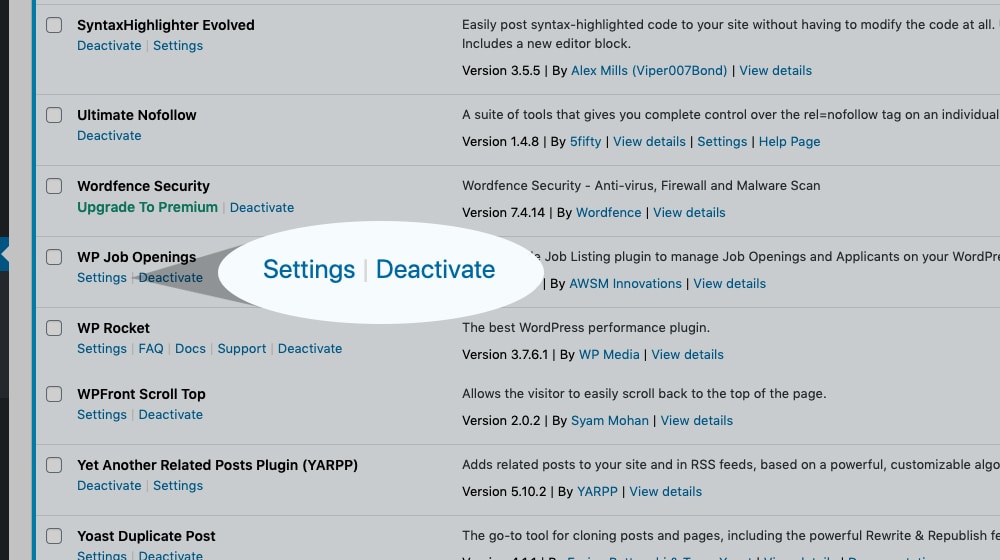1000x560 pixels.
Task: Open Settings for YARPP plugin
Action: pyautogui.click(x=178, y=485)
